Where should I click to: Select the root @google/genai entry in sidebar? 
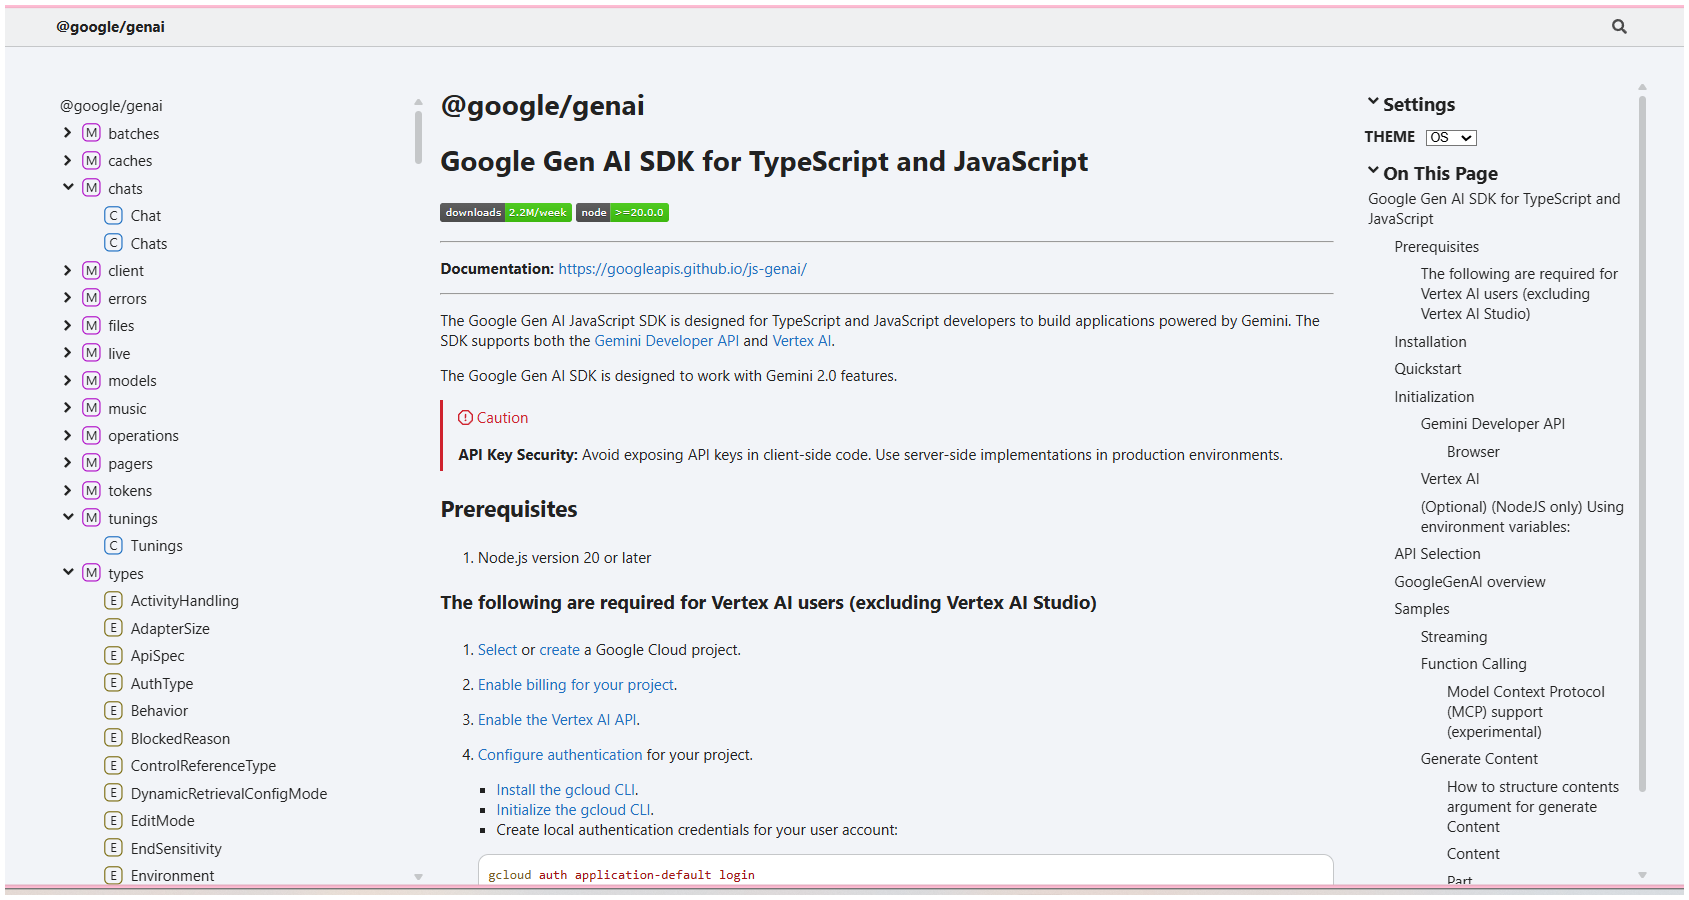pyautogui.click(x=111, y=106)
